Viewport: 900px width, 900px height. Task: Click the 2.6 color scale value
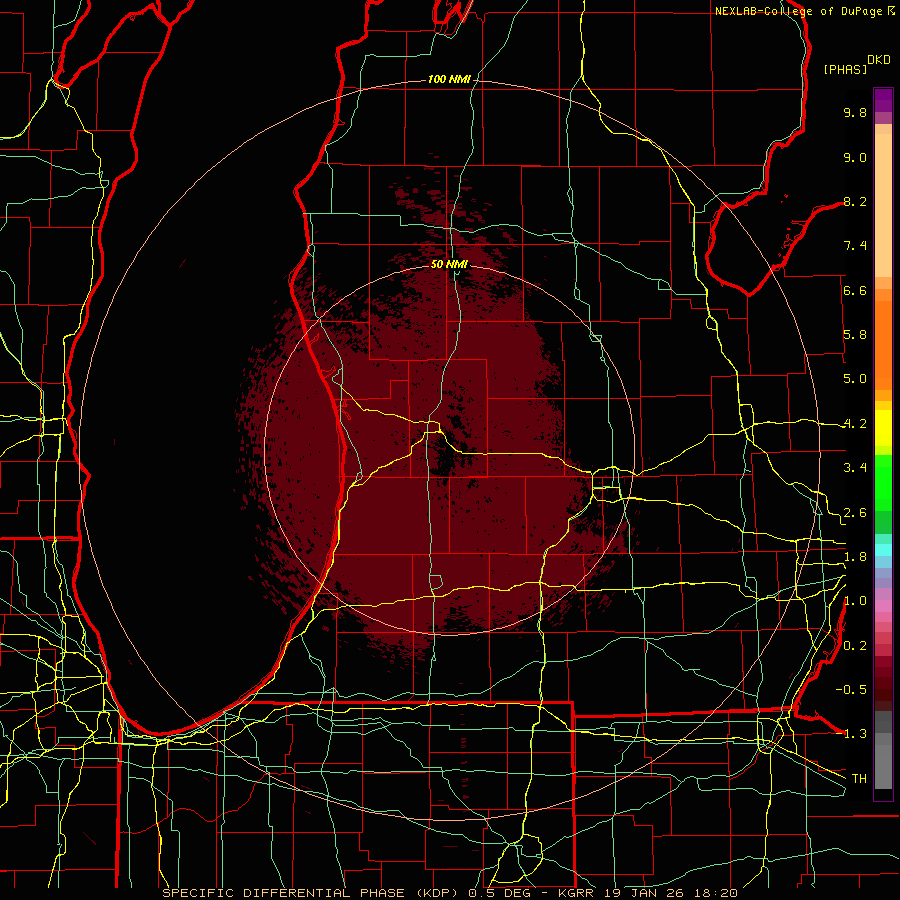tap(855, 513)
